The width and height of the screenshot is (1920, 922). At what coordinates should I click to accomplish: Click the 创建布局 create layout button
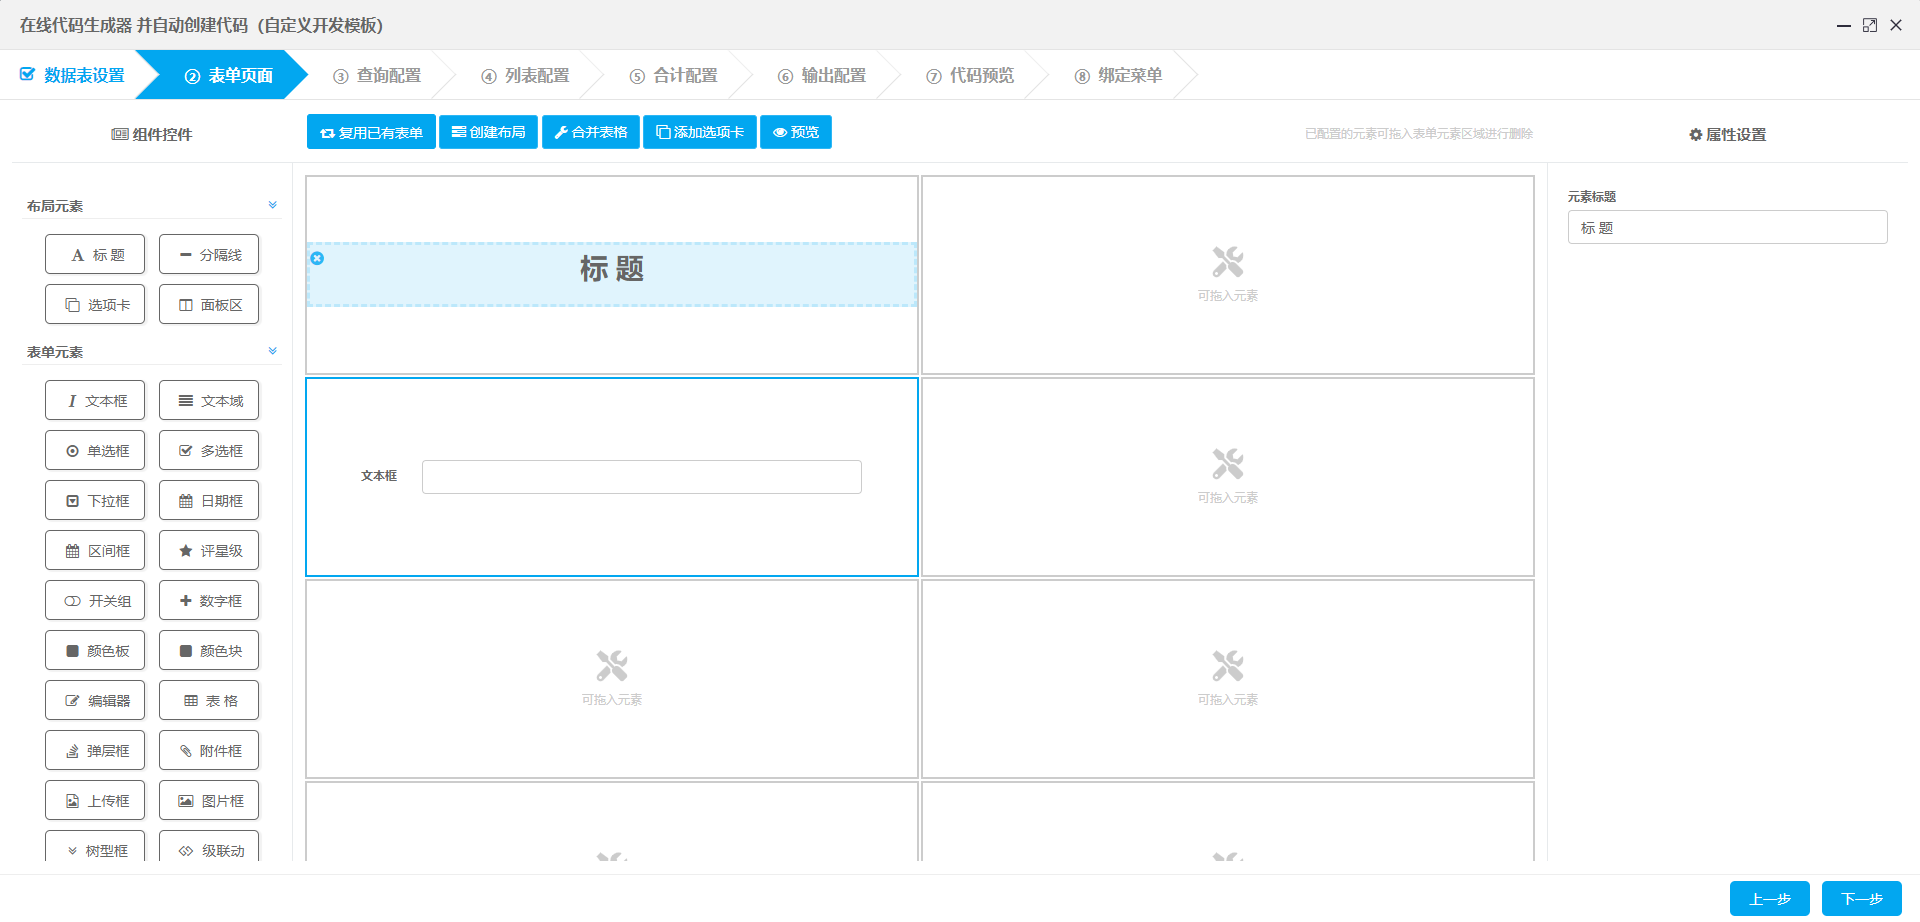(x=488, y=131)
